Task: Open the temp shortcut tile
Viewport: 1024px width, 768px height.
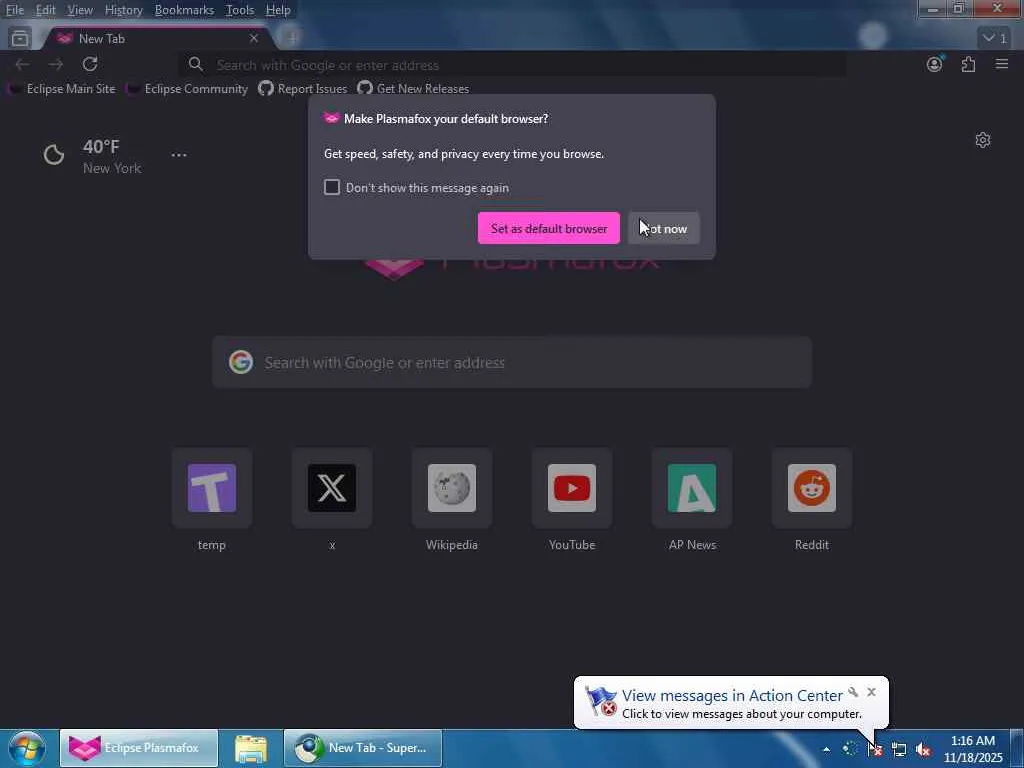Action: (212, 488)
